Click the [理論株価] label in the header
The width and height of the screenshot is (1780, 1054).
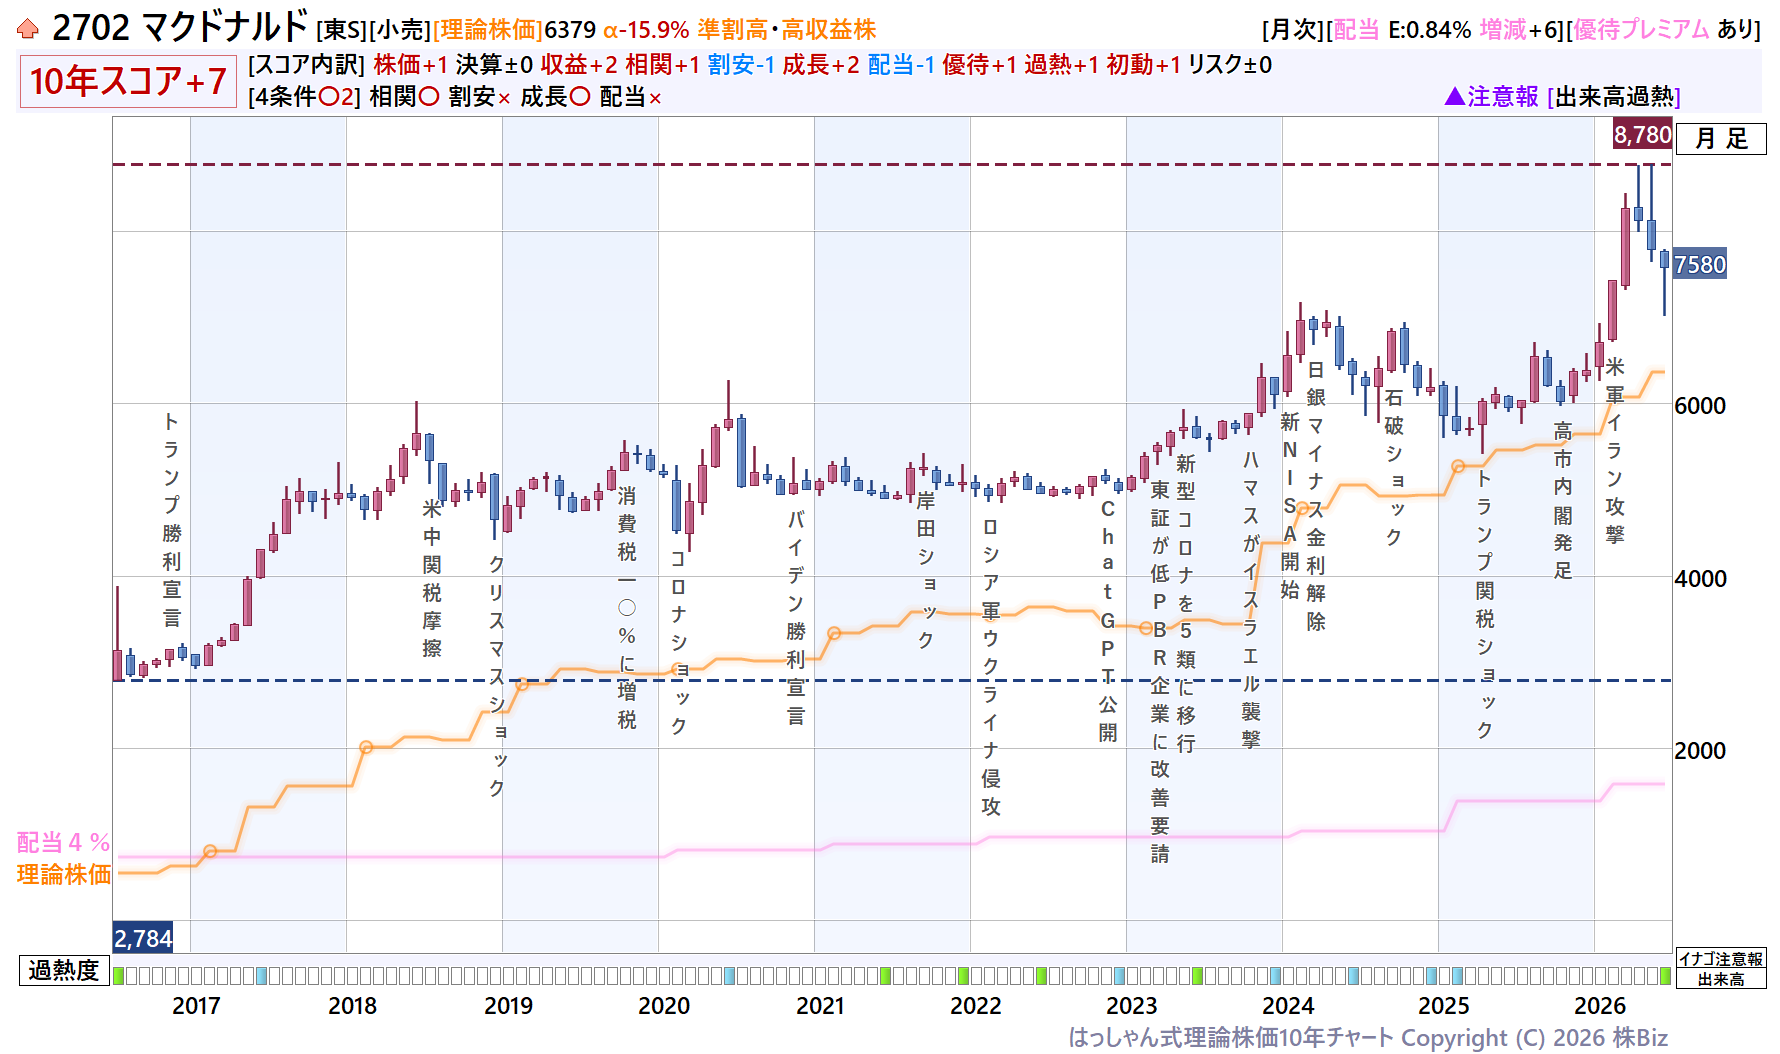pyautogui.click(x=488, y=30)
